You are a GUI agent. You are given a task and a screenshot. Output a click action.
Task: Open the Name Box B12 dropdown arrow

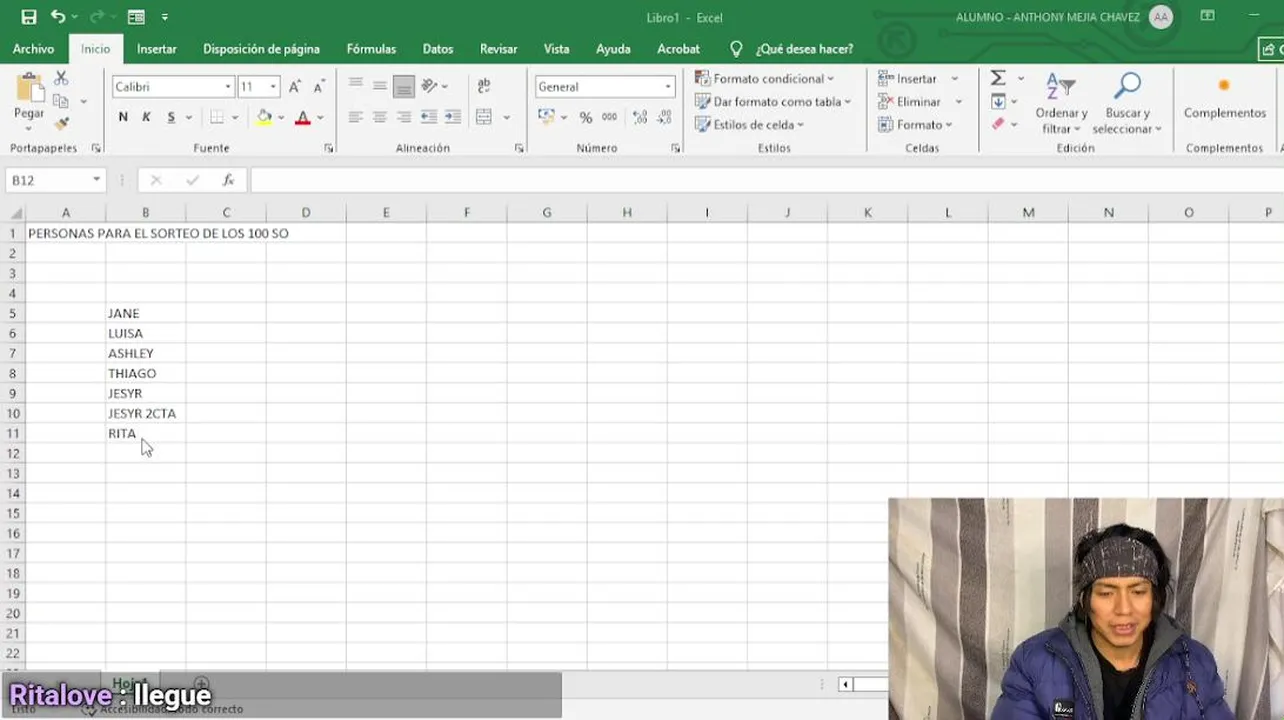click(96, 180)
